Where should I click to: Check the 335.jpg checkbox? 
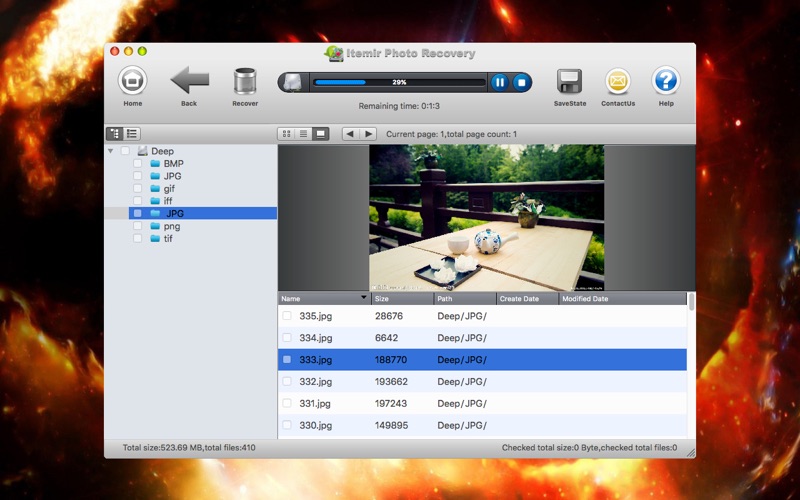pos(287,316)
